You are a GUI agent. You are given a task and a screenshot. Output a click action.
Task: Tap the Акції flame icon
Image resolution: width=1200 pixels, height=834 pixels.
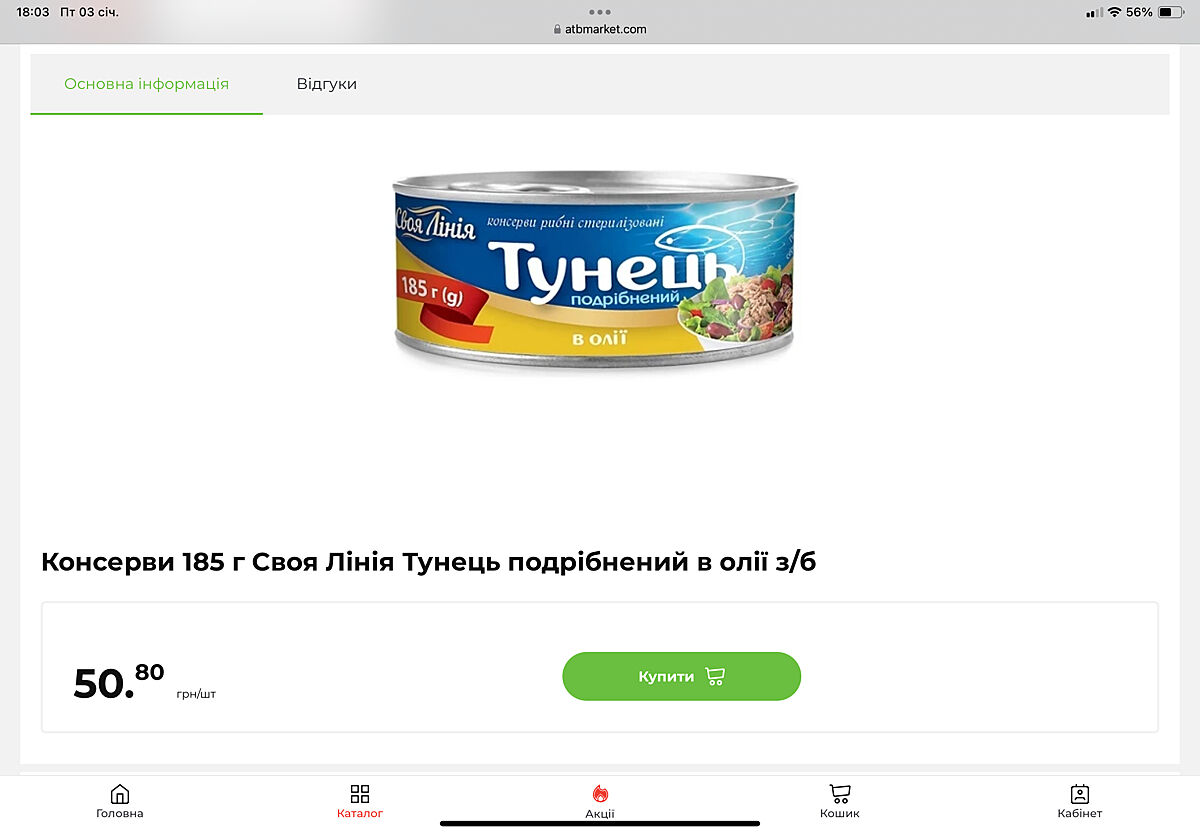point(600,794)
